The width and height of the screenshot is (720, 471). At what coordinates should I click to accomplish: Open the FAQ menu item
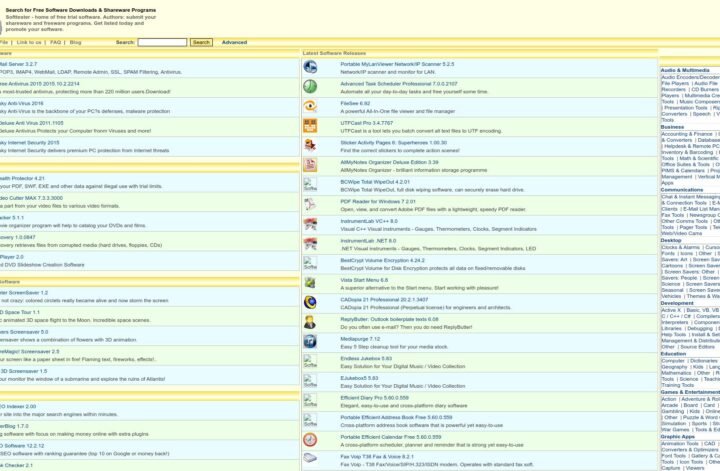click(x=56, y=42)
